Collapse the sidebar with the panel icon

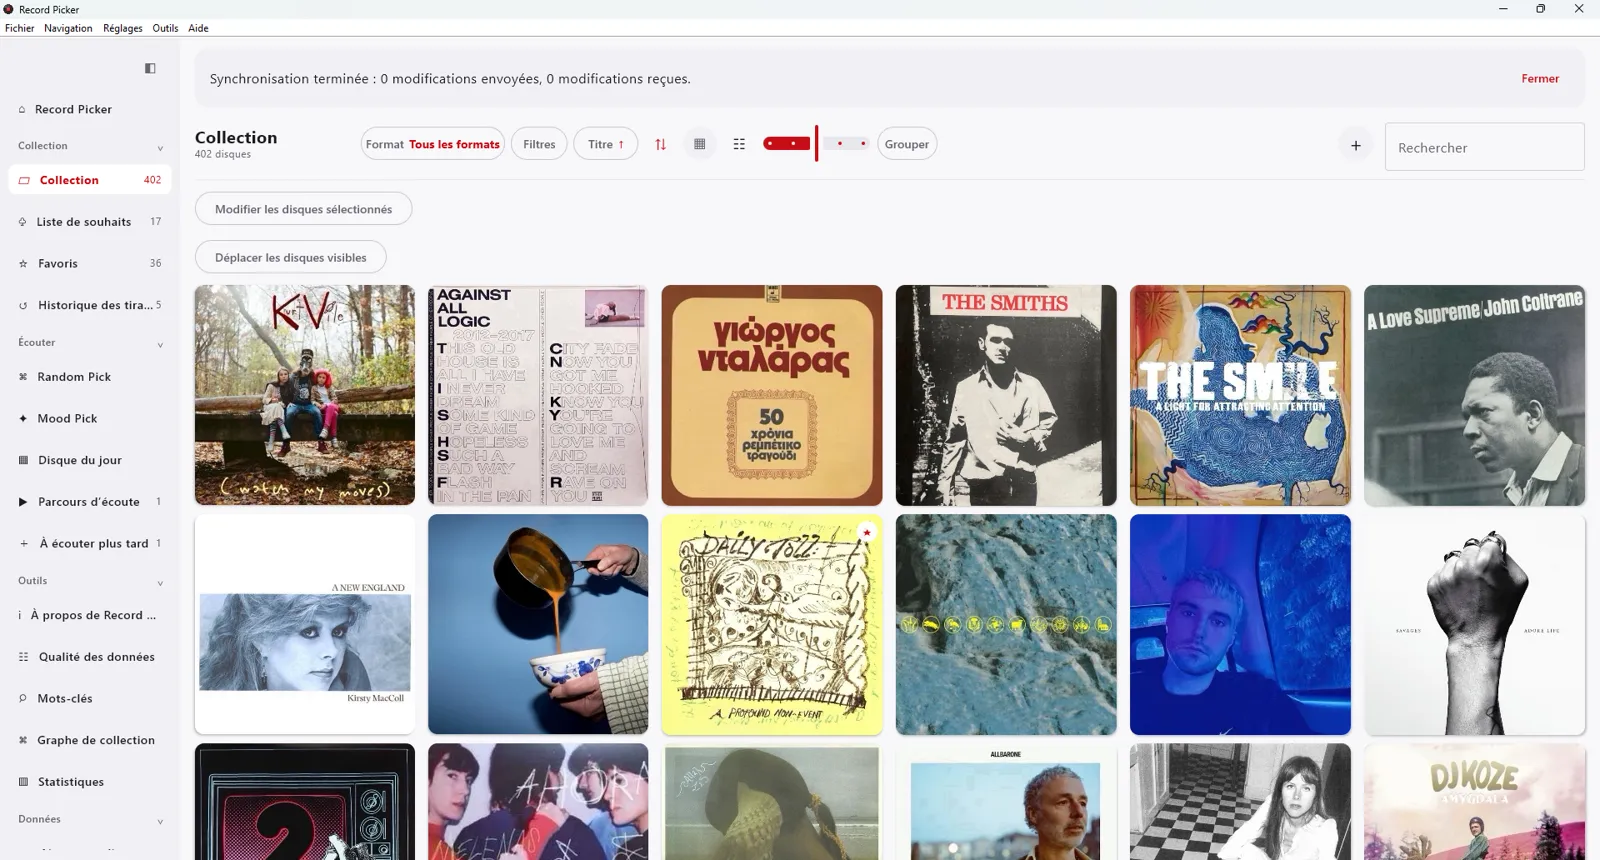[150, 68]
